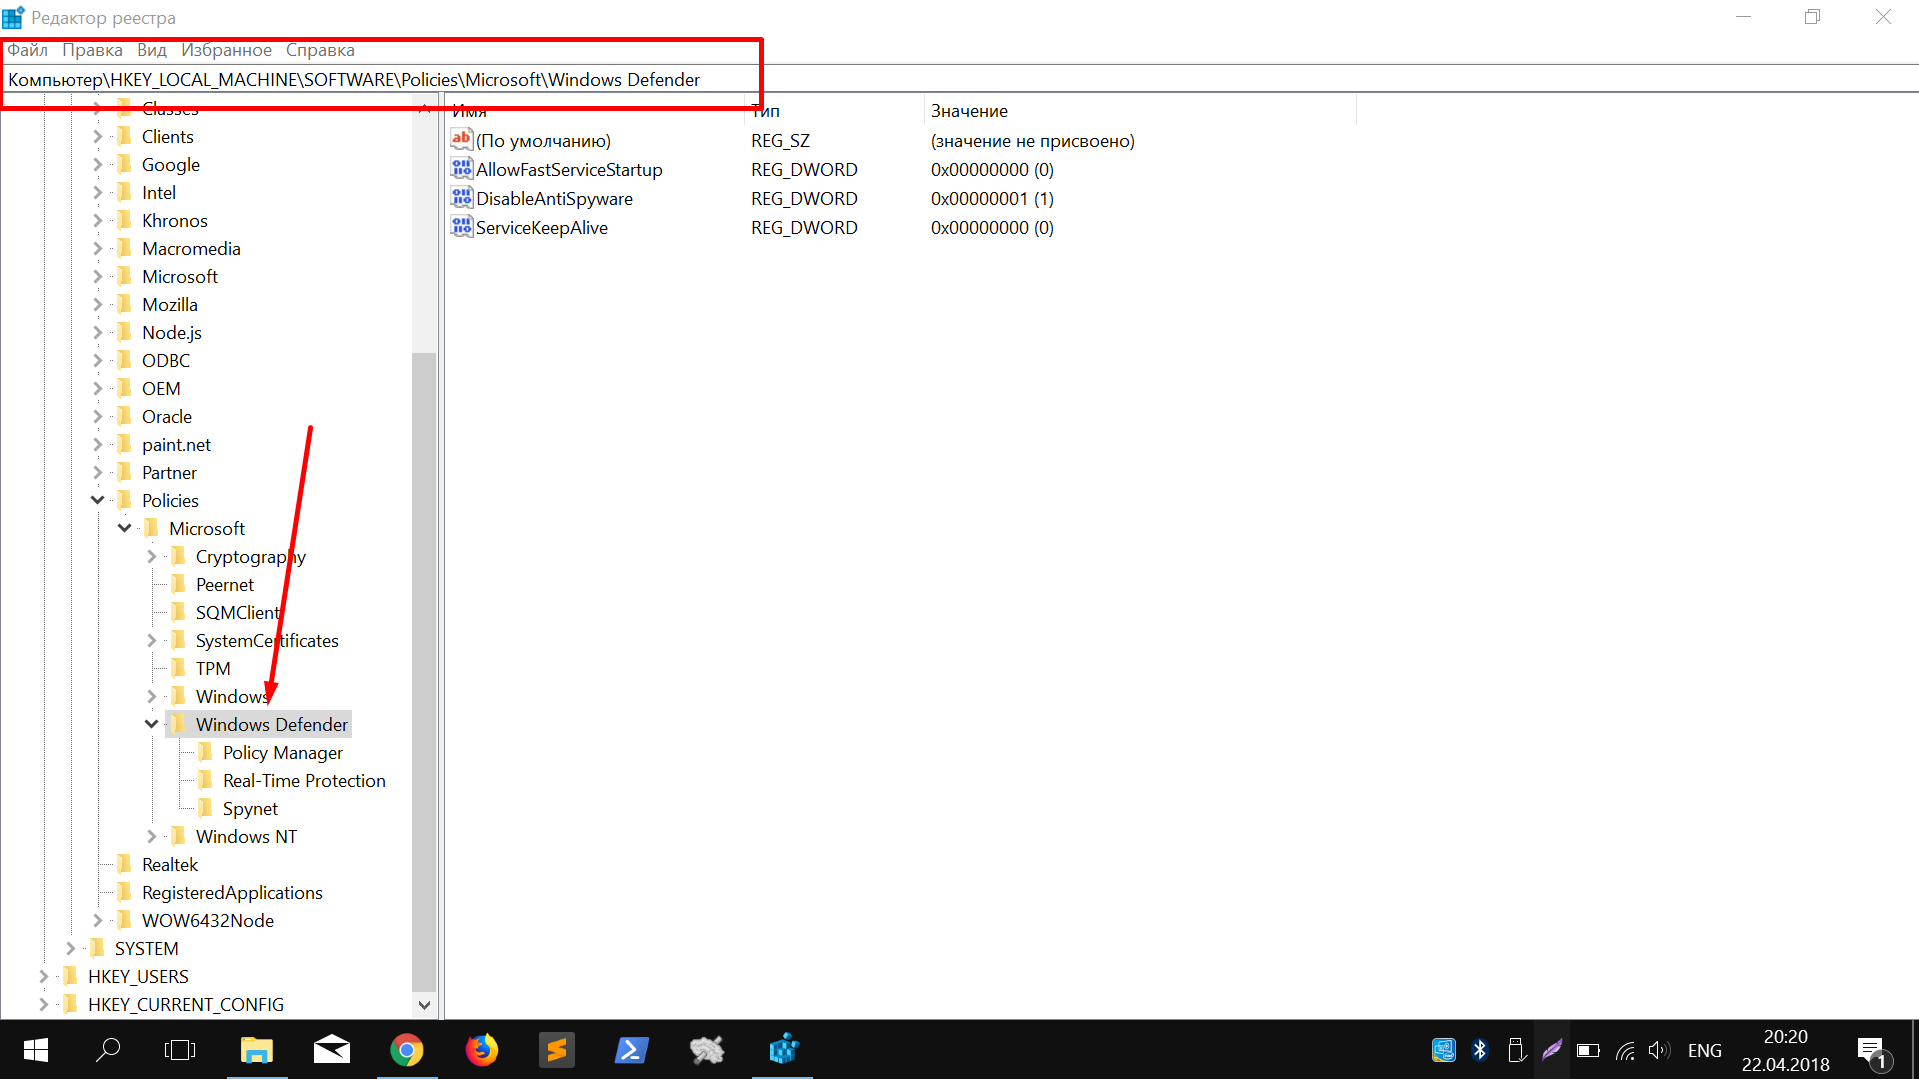This screenshot has height=1079, width=1919.
Task: Click the tree pane scroll down arrow
Action: pos(424,1005)
